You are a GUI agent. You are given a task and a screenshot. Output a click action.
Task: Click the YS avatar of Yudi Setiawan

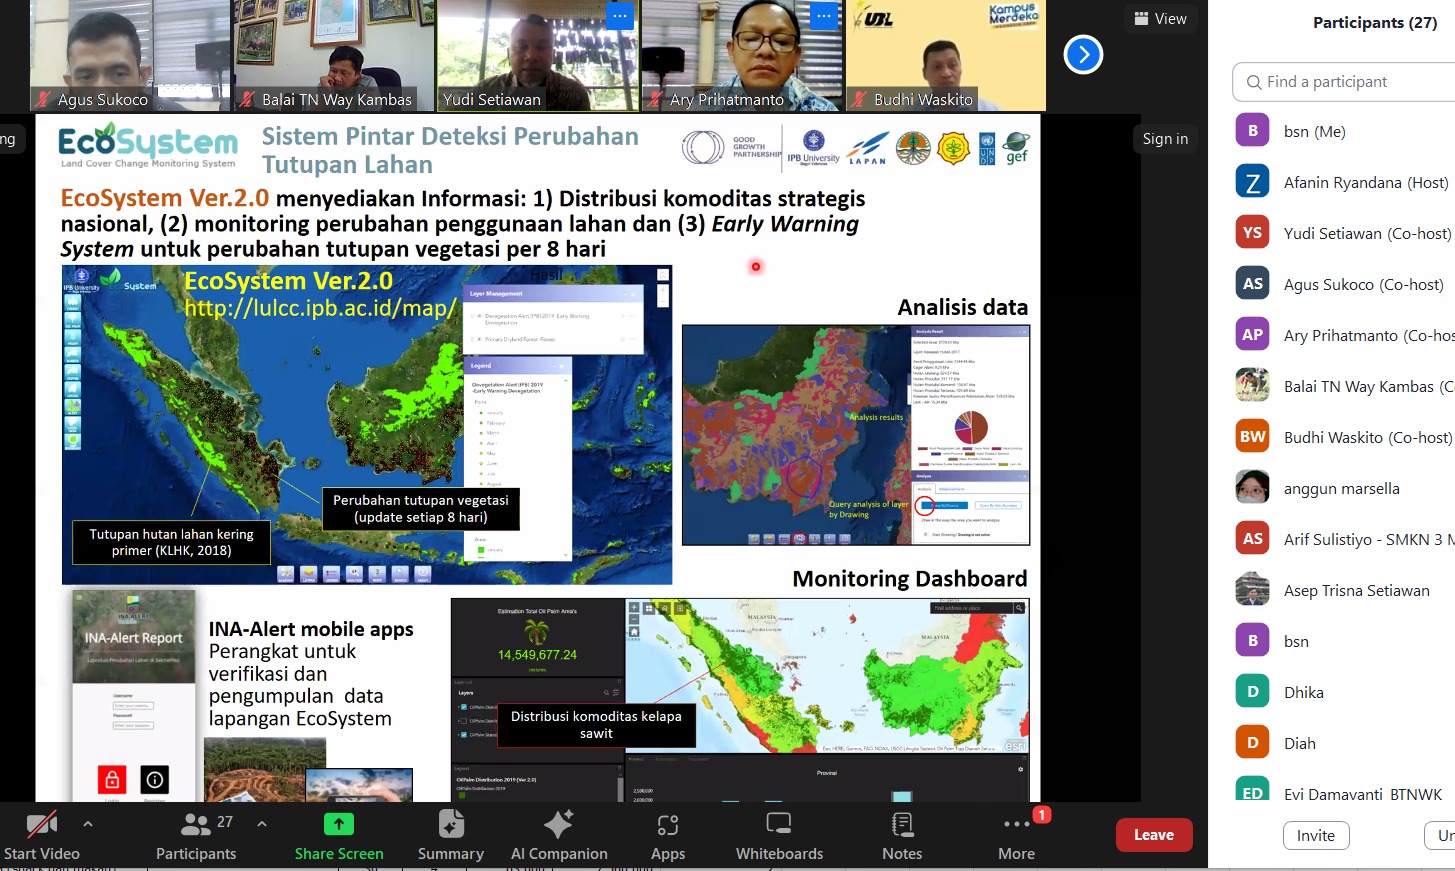pyautogui.click(x=1253, y=233)
